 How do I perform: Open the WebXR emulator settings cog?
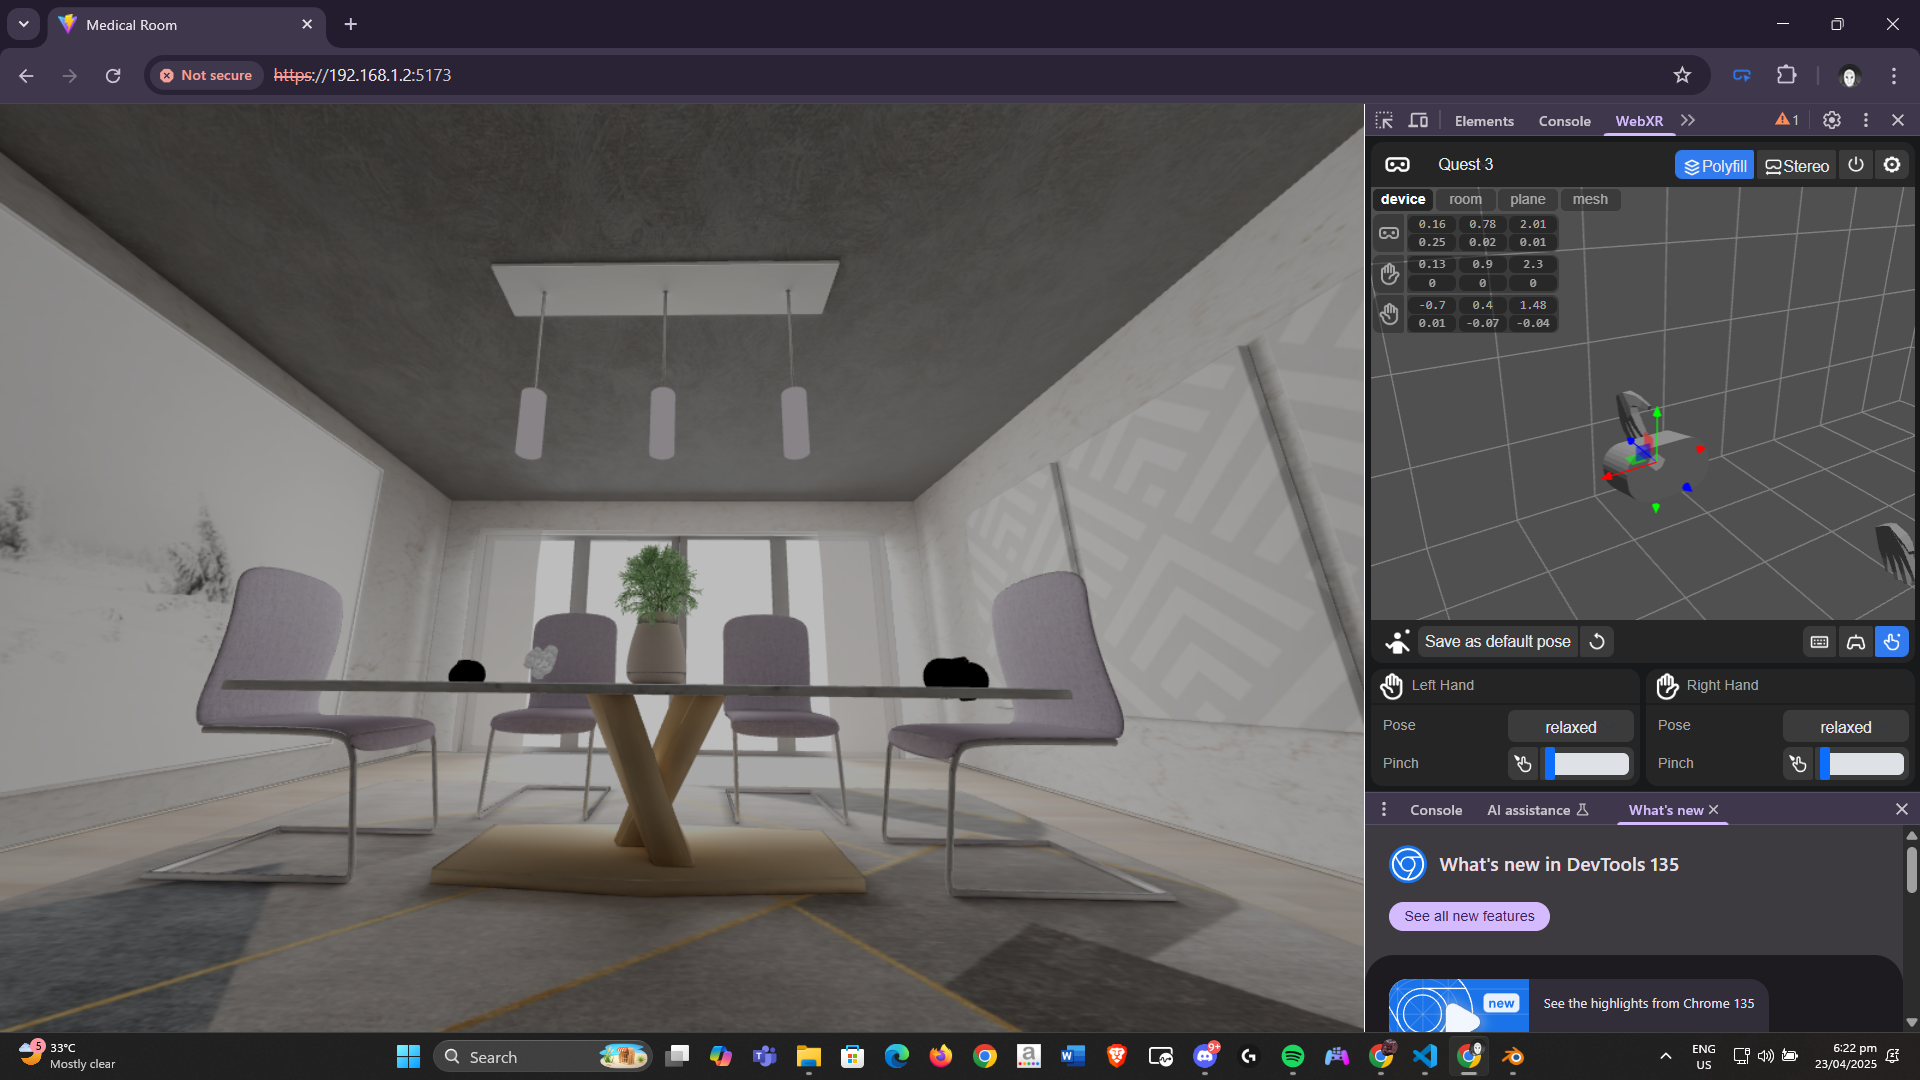tap(1892, 165)
